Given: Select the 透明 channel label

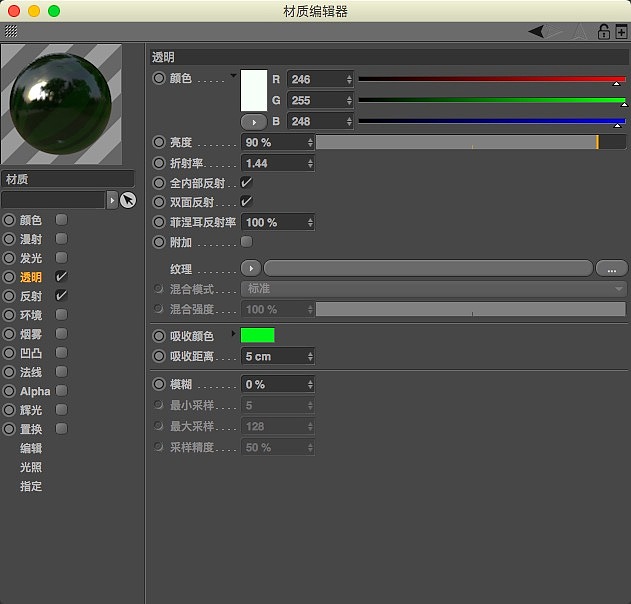Looking at the screenshot, I should [x=31, y=277].
